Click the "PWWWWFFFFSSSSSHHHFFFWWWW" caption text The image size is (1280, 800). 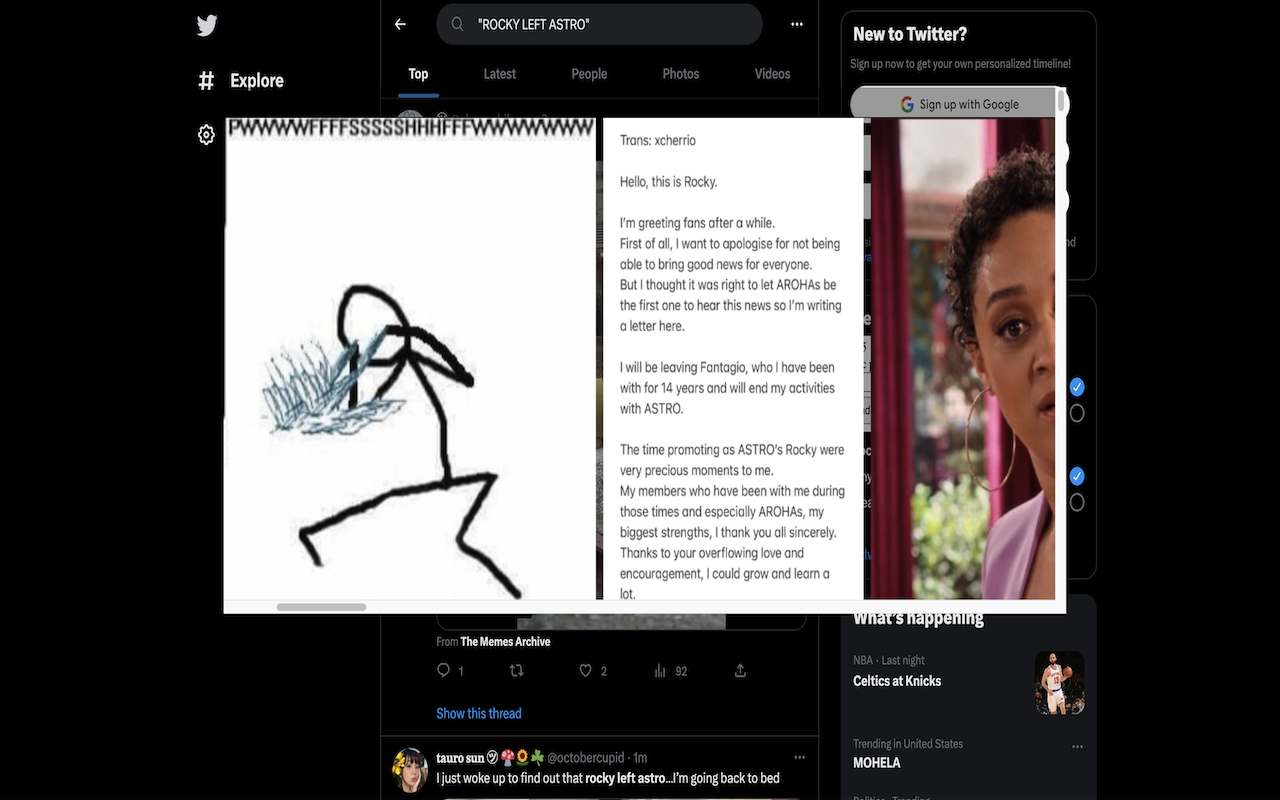click(x=411, y=128)
